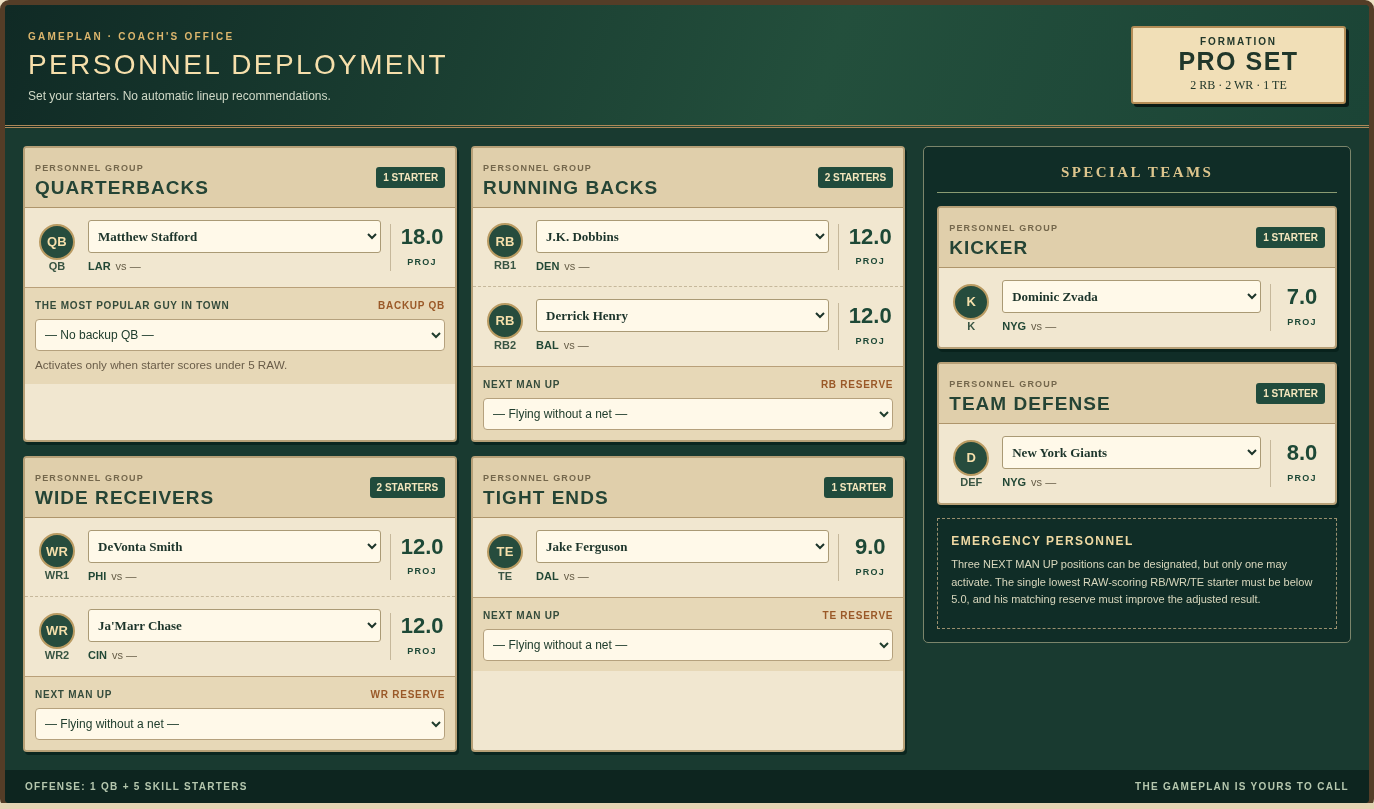Click the RB2 position badge

tap(505, 321)
